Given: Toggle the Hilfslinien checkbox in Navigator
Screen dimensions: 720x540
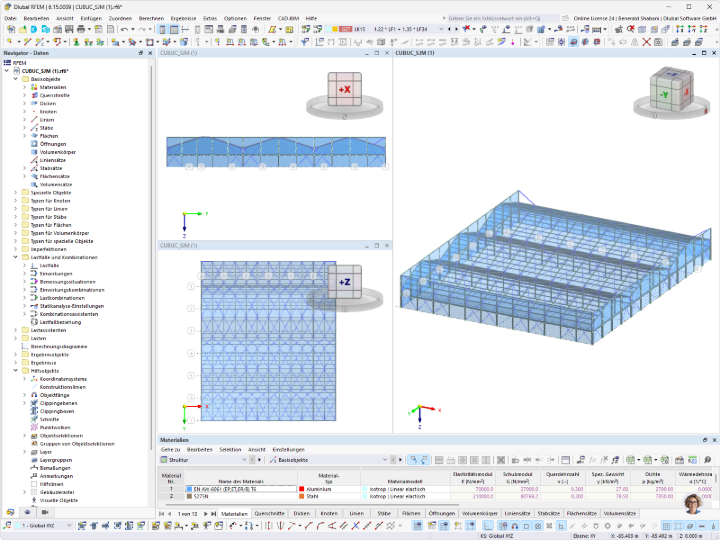Looking at the screenshot, I should pyautogui.click(x=34, y=484).
